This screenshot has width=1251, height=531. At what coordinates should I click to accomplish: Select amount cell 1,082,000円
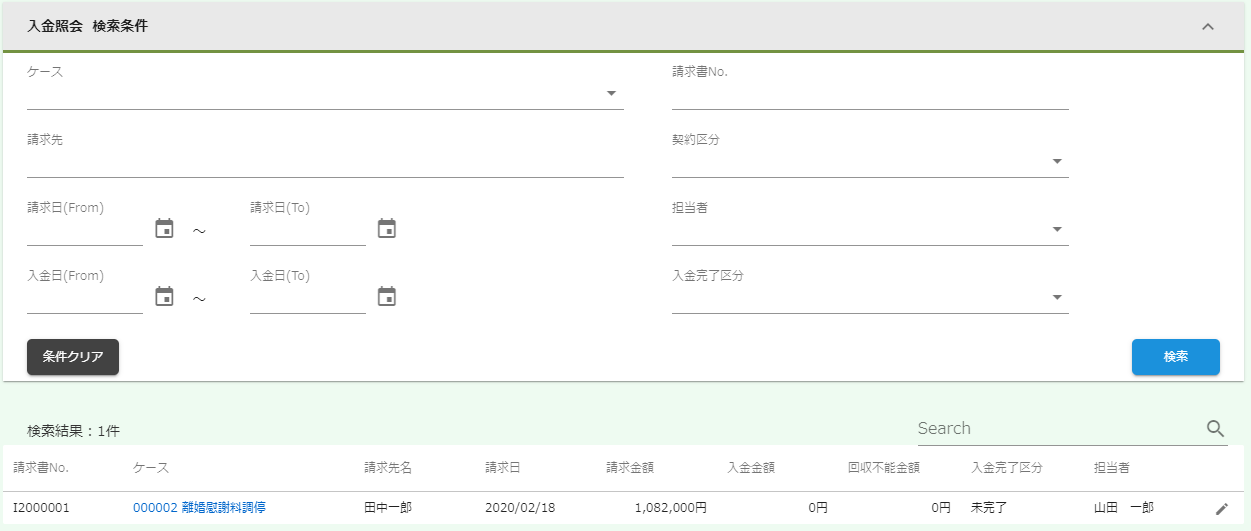[671, 508]
